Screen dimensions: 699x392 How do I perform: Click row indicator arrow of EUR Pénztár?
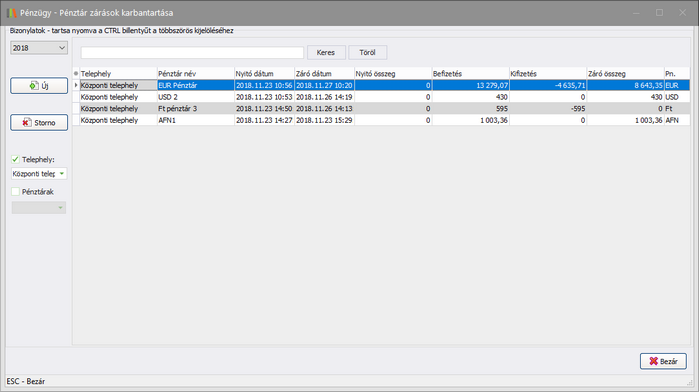click(x=76, y=85)
